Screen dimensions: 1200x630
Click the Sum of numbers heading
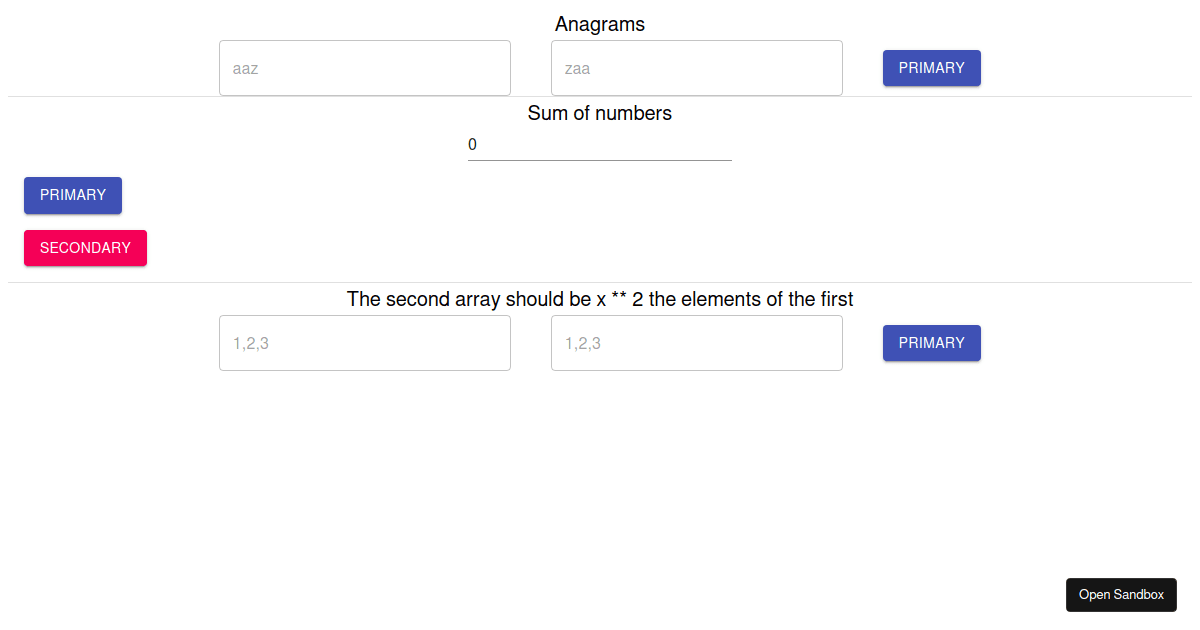coord(599,113)
